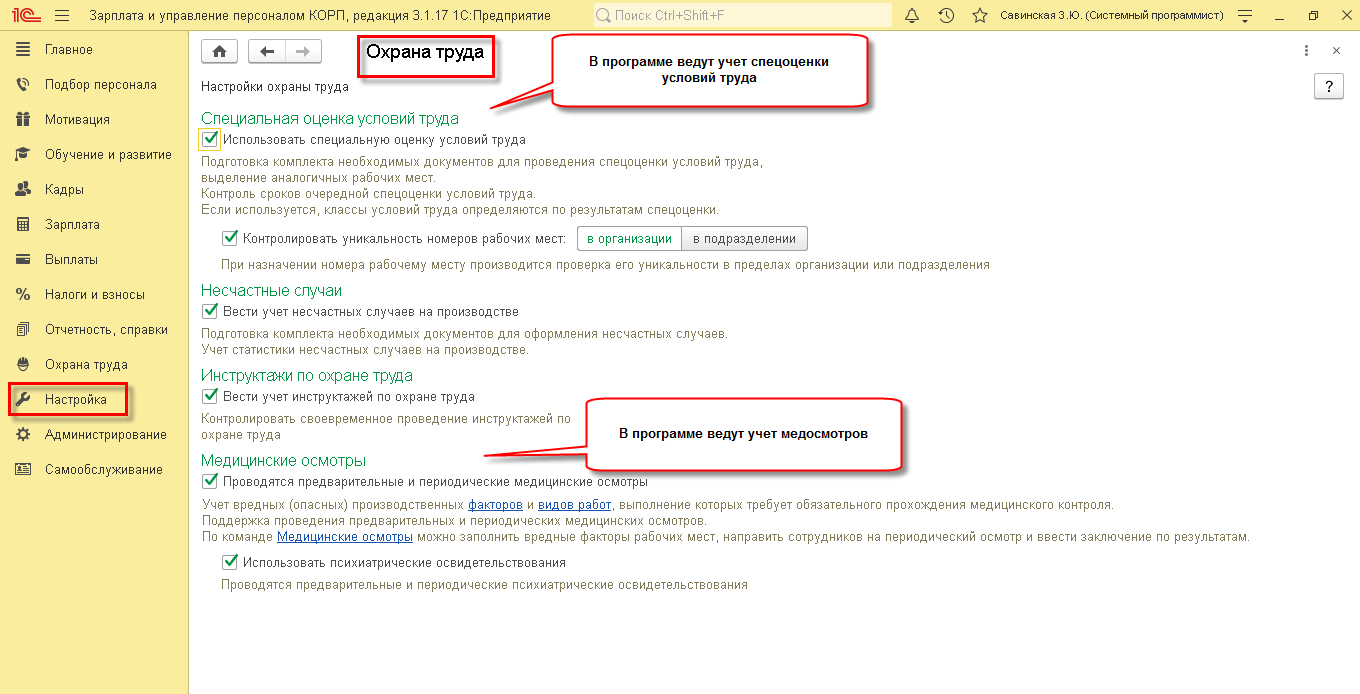Image resolution: width=1360 pixels, height=694 pixels.
Task: Toggle Контролировать уникальность номеров рабочих мест
Action: pos(230,239)
